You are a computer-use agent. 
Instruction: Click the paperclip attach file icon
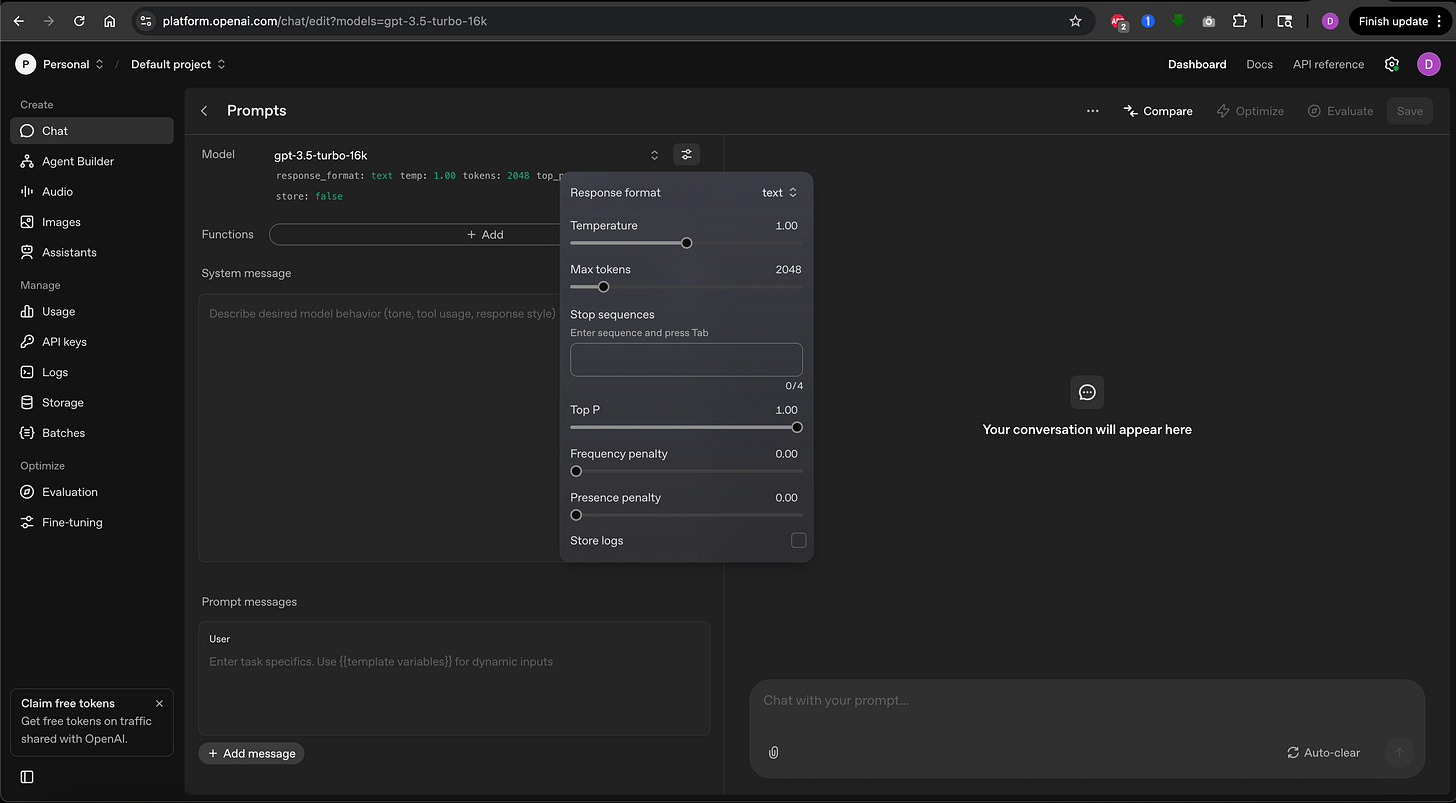coord(774,753)
